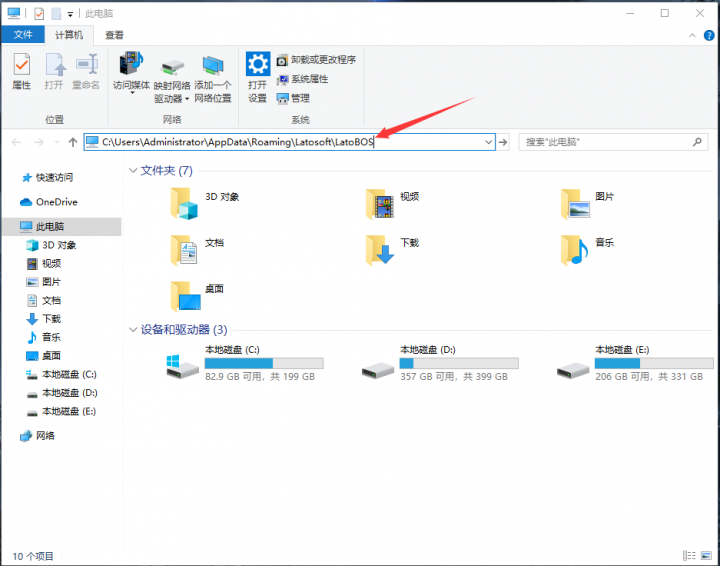This screenshot has width=720, height=566.
Task: Click the search magnifier icon
Action: coord(697,142)
